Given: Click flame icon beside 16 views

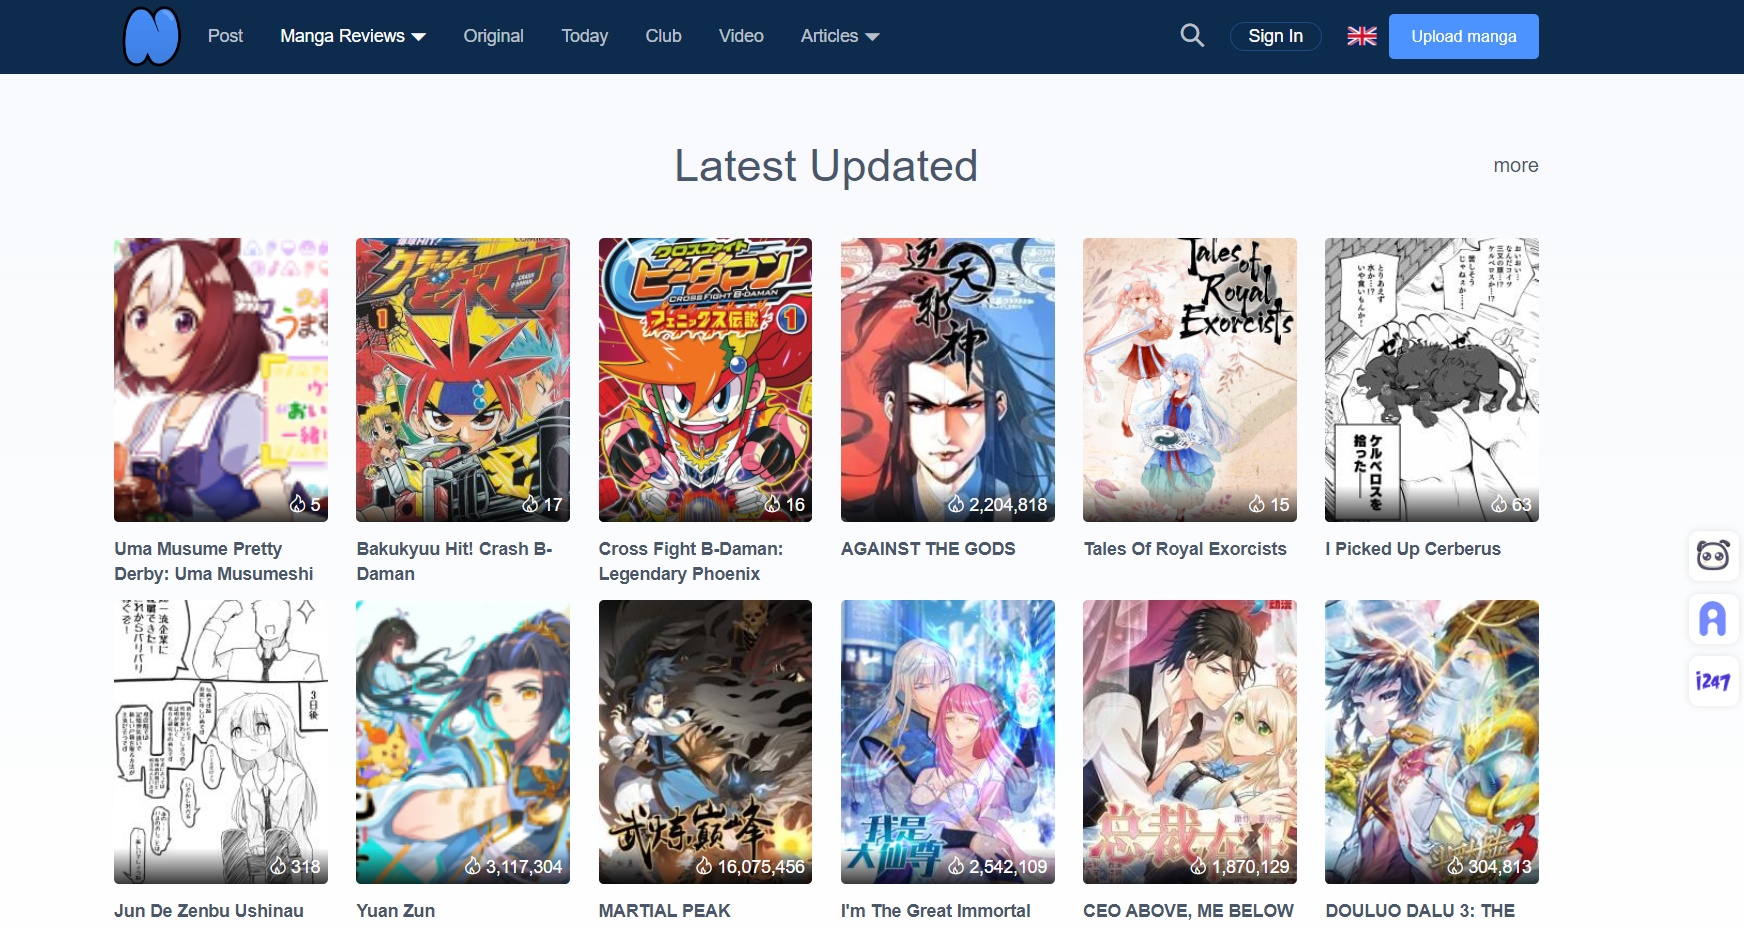Looking at the screenshot, I should 772,504.
